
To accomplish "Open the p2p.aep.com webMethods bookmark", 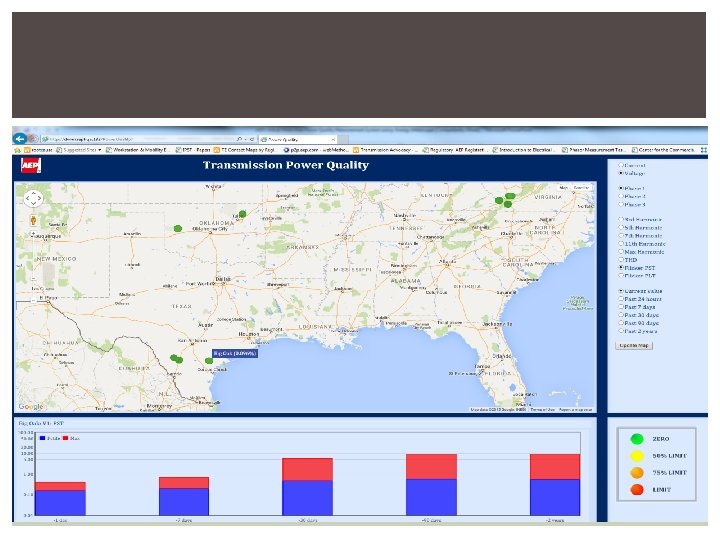I will tap(316, 150).
